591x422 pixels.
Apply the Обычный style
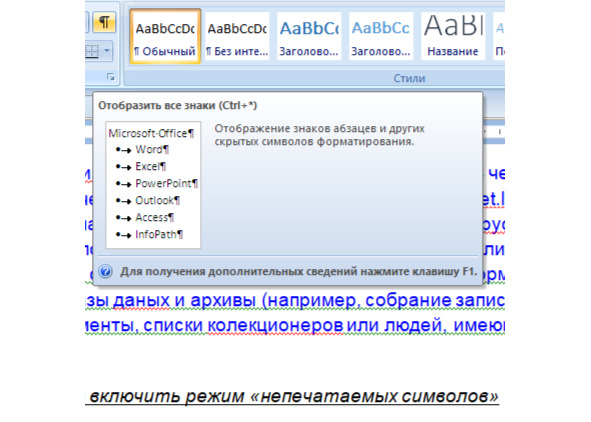165,37
